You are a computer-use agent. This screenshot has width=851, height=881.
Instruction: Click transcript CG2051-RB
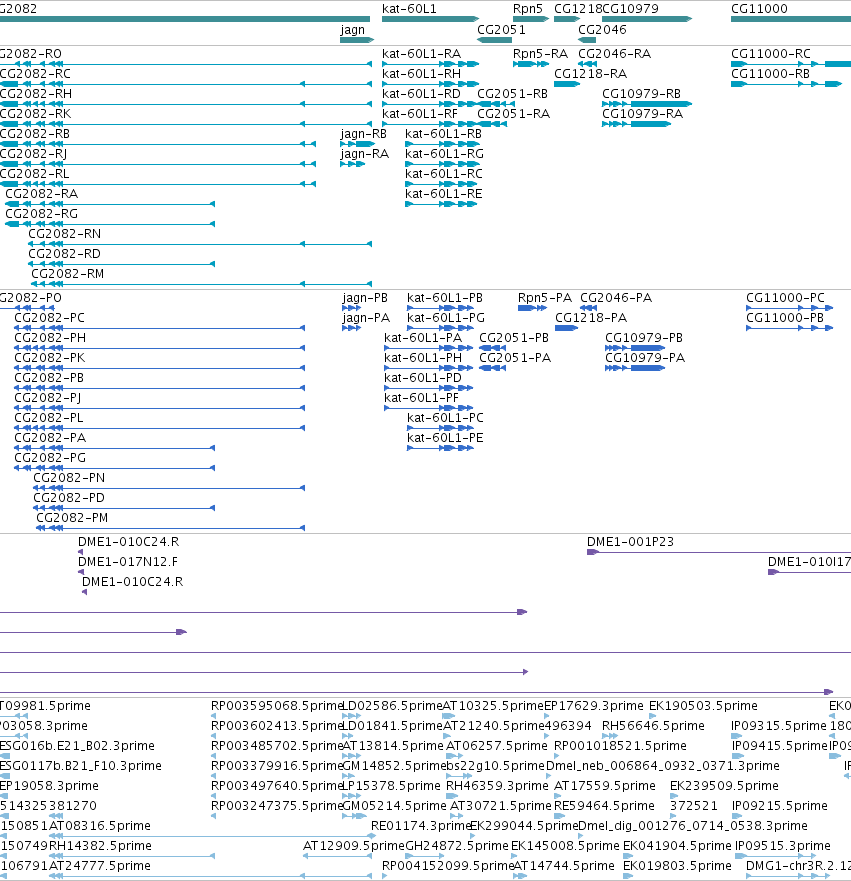pos(512,94)
